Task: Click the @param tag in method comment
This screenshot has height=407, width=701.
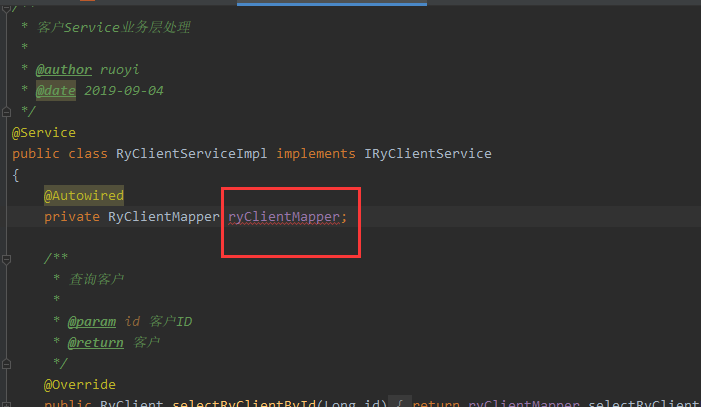Action: click(92, 322)
